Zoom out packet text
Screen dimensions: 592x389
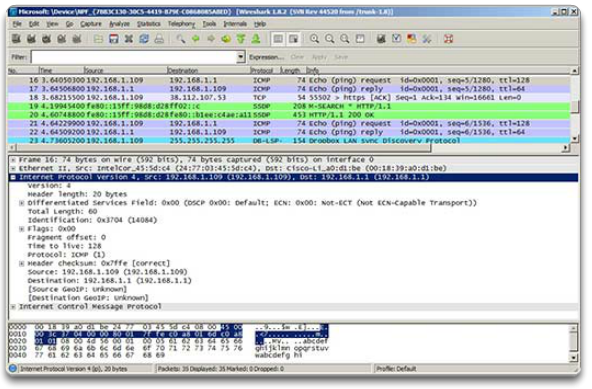pos(330,39)
